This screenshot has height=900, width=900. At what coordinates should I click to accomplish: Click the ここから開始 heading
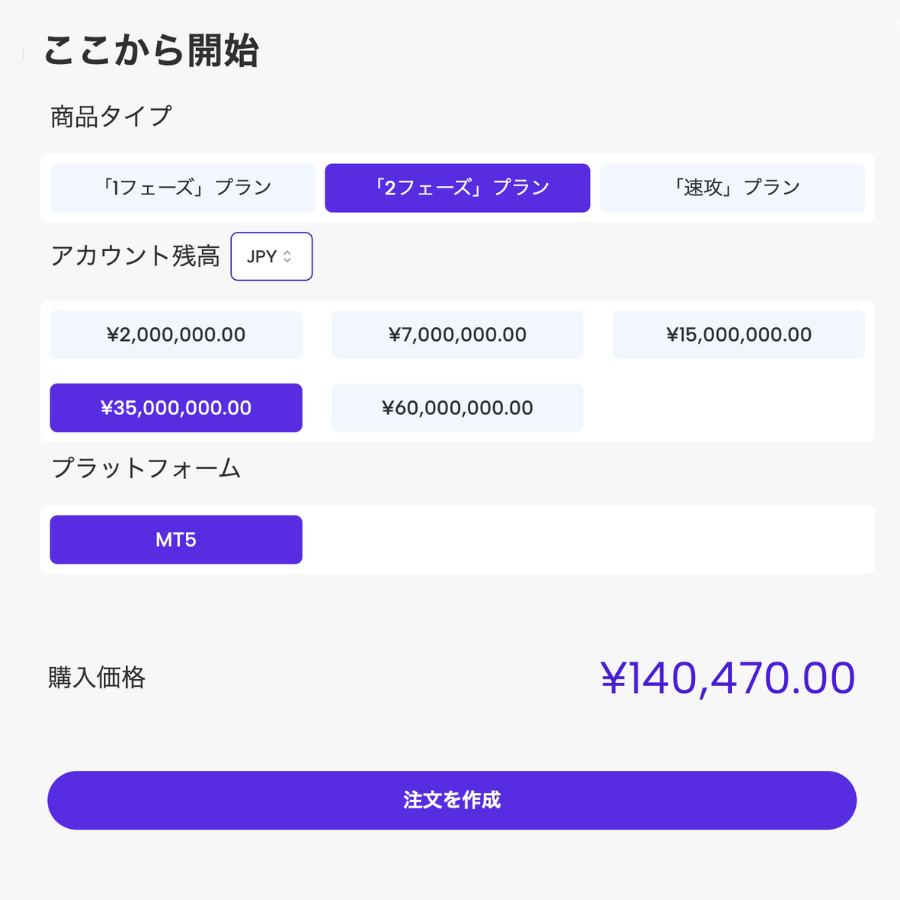coord(151,51)
